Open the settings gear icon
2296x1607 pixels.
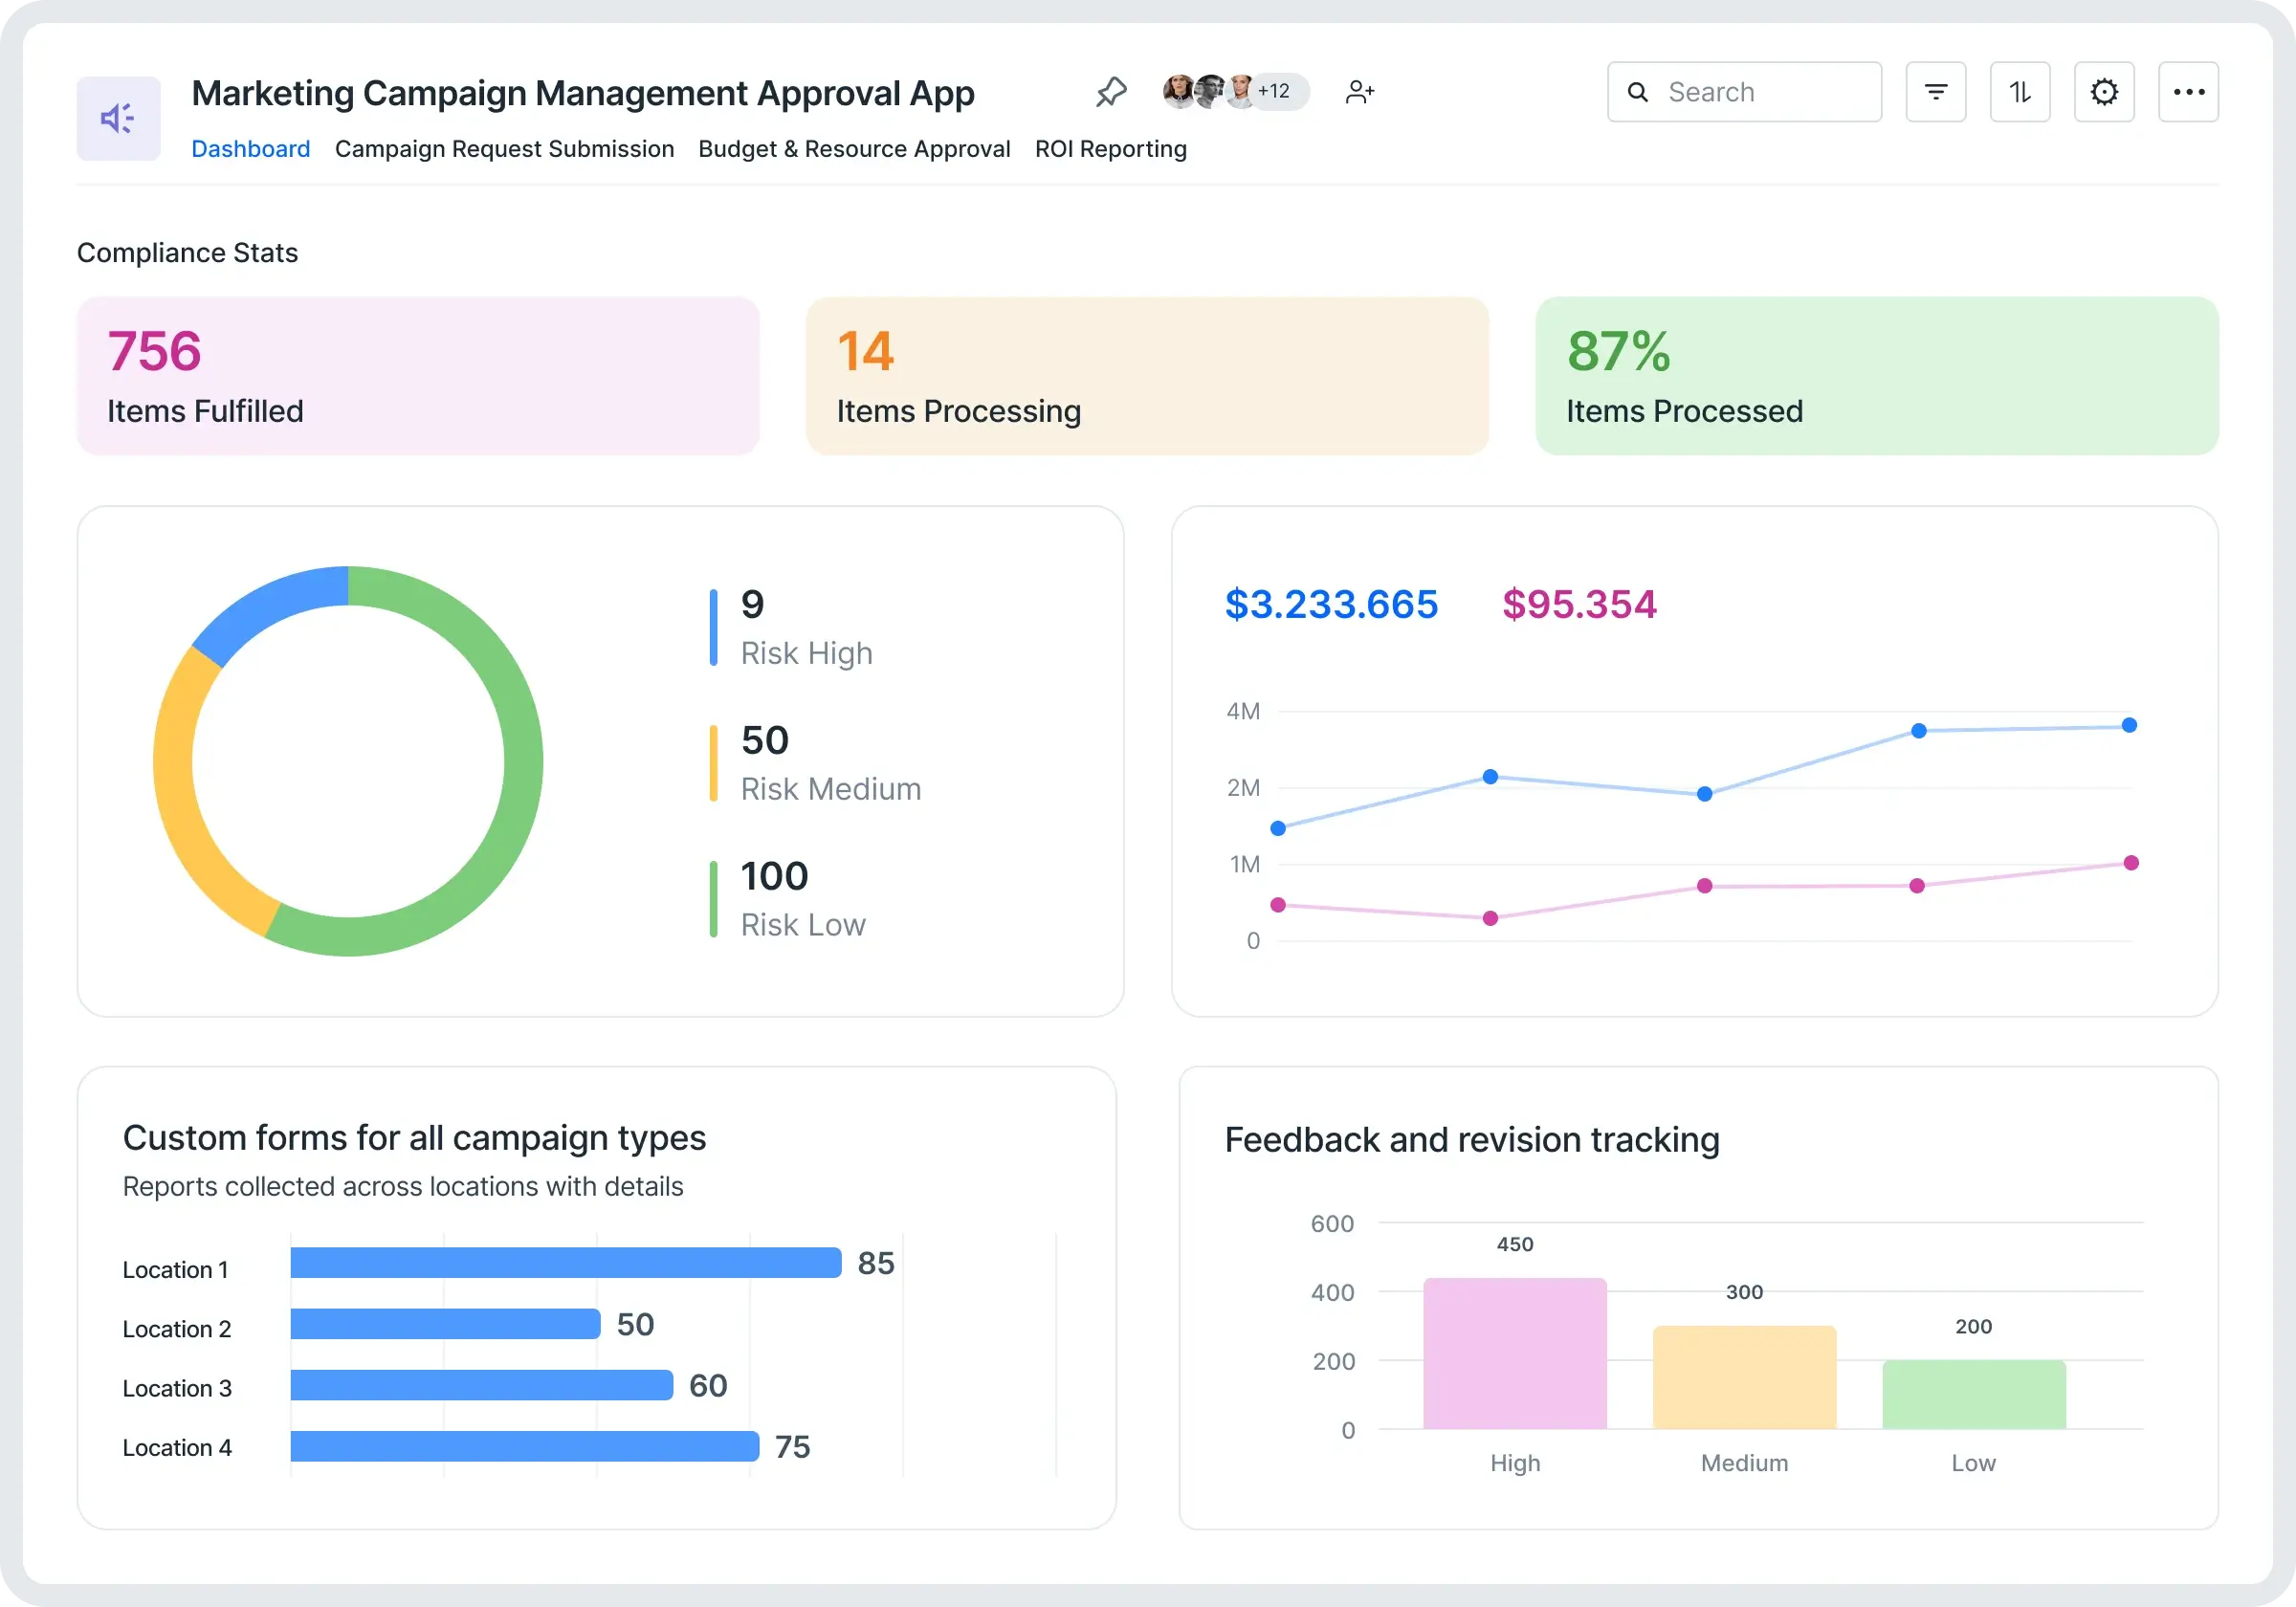[2104, 92]
